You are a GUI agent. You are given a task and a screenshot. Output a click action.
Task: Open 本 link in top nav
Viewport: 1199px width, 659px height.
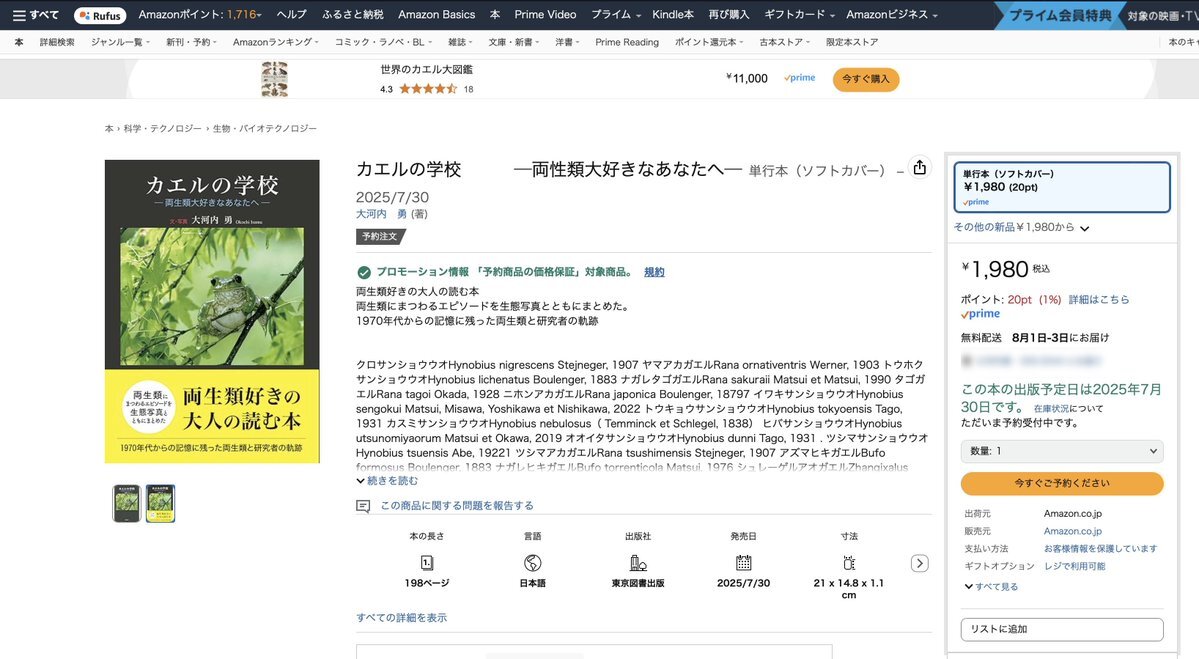click(495, 15)
